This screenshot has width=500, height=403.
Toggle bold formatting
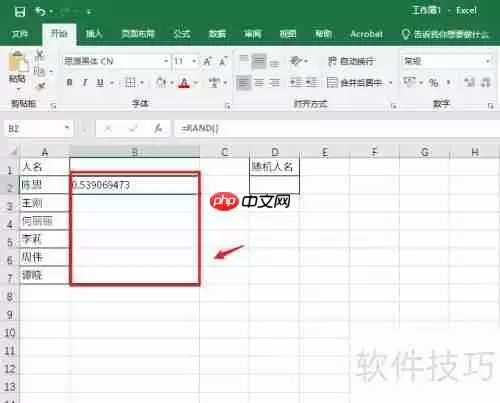tap(69, 82)
